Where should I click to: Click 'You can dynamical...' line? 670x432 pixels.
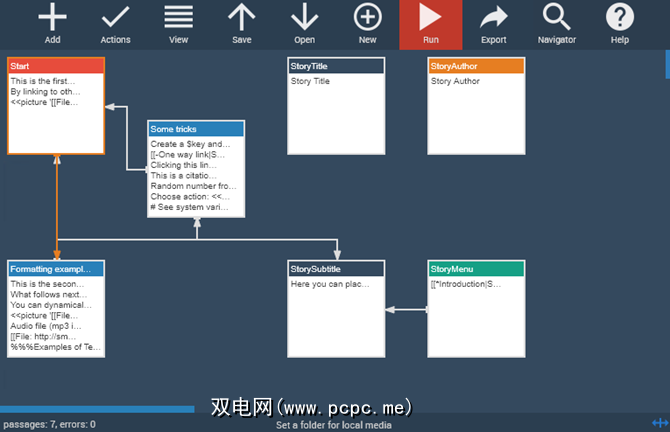[x=51, y=305]
